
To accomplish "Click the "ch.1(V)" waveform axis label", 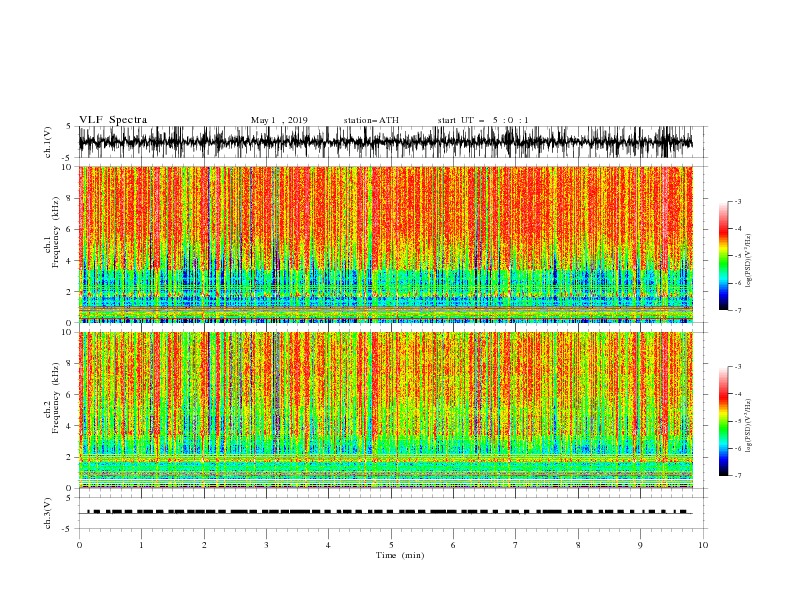I will click(x=48, y=142).
